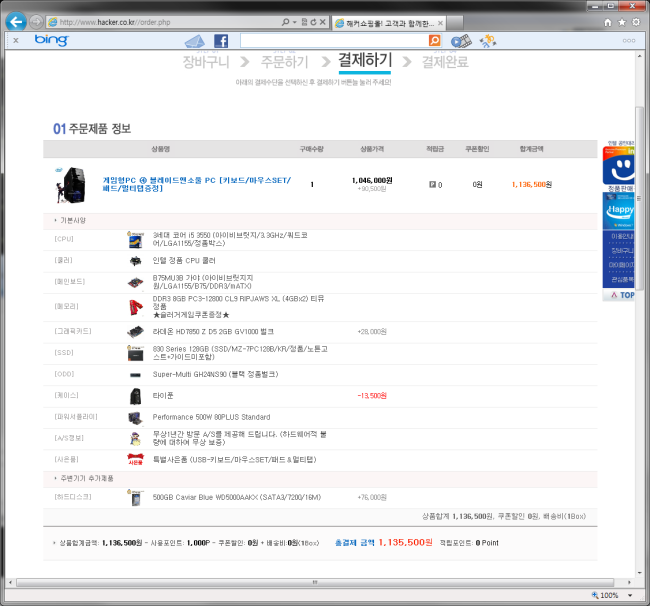The image size is (650, 606).
Task: Close the Bing toolbar with its X
Action: pos(16,40)
